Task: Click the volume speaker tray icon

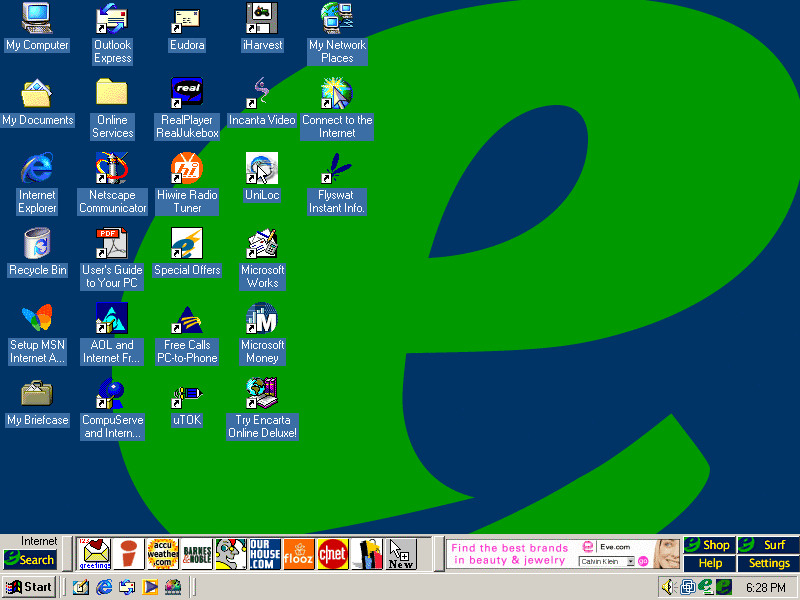Action: (x=668, y=587)
